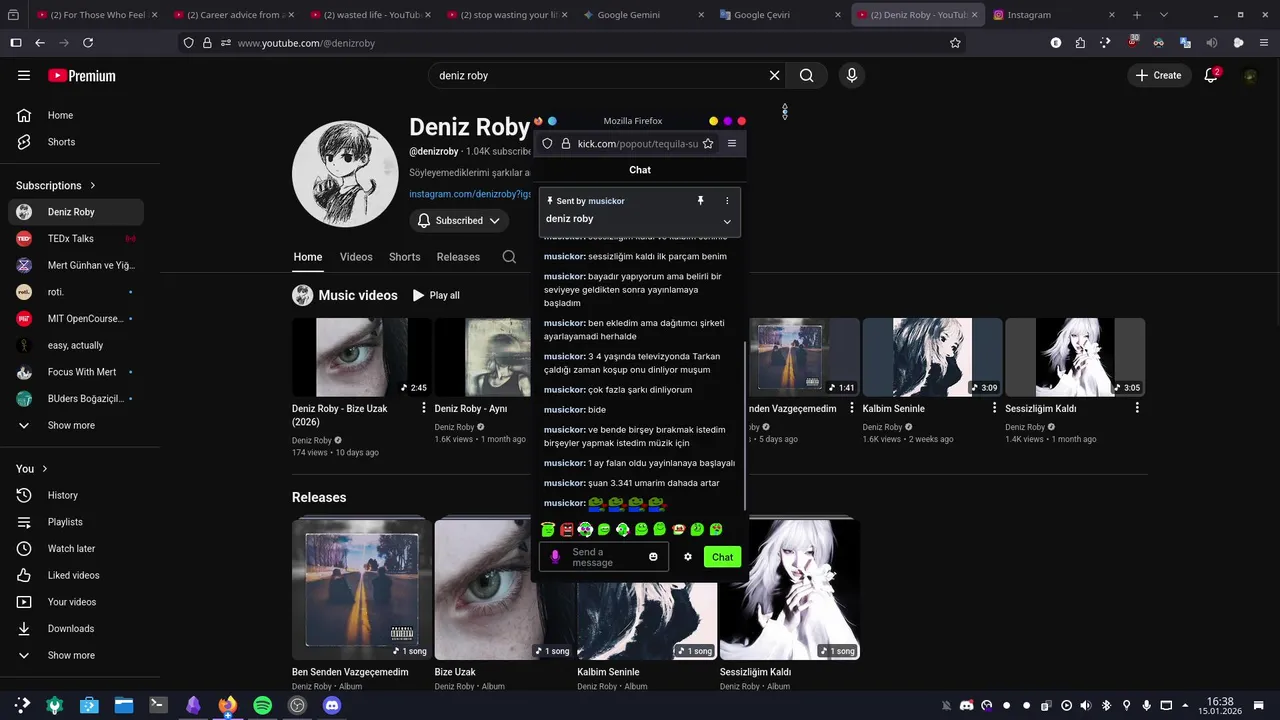This screenshot has height=720, width=1280.
Task: Open the Bize Uzak video thumbnail
Action: (361, 357)
